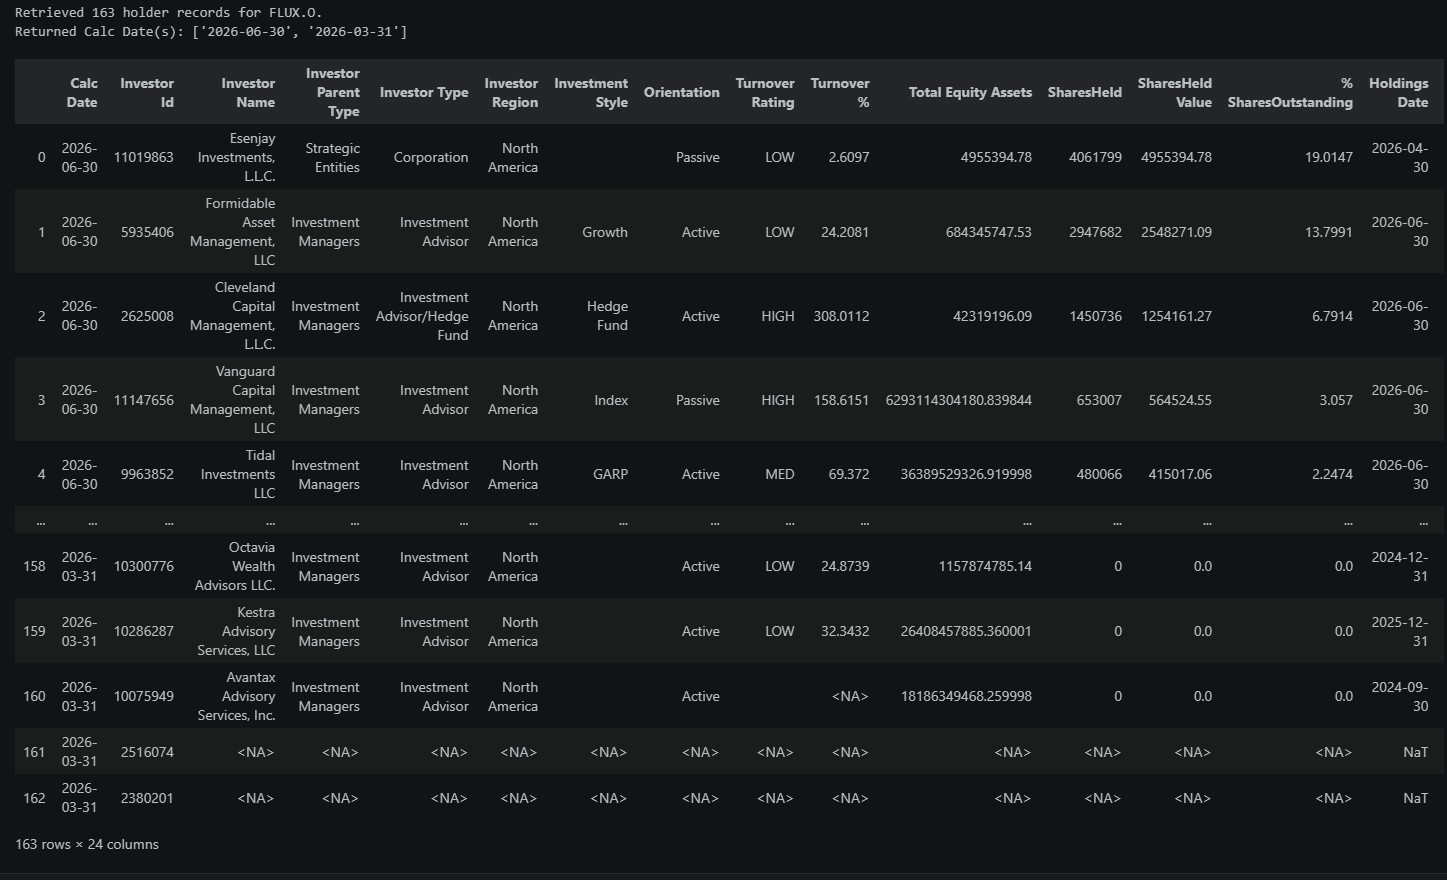Select Strategic Entities parent type cell
Image resolution: width=1447 pixels, height=880 pixels.
click(332, 157)
